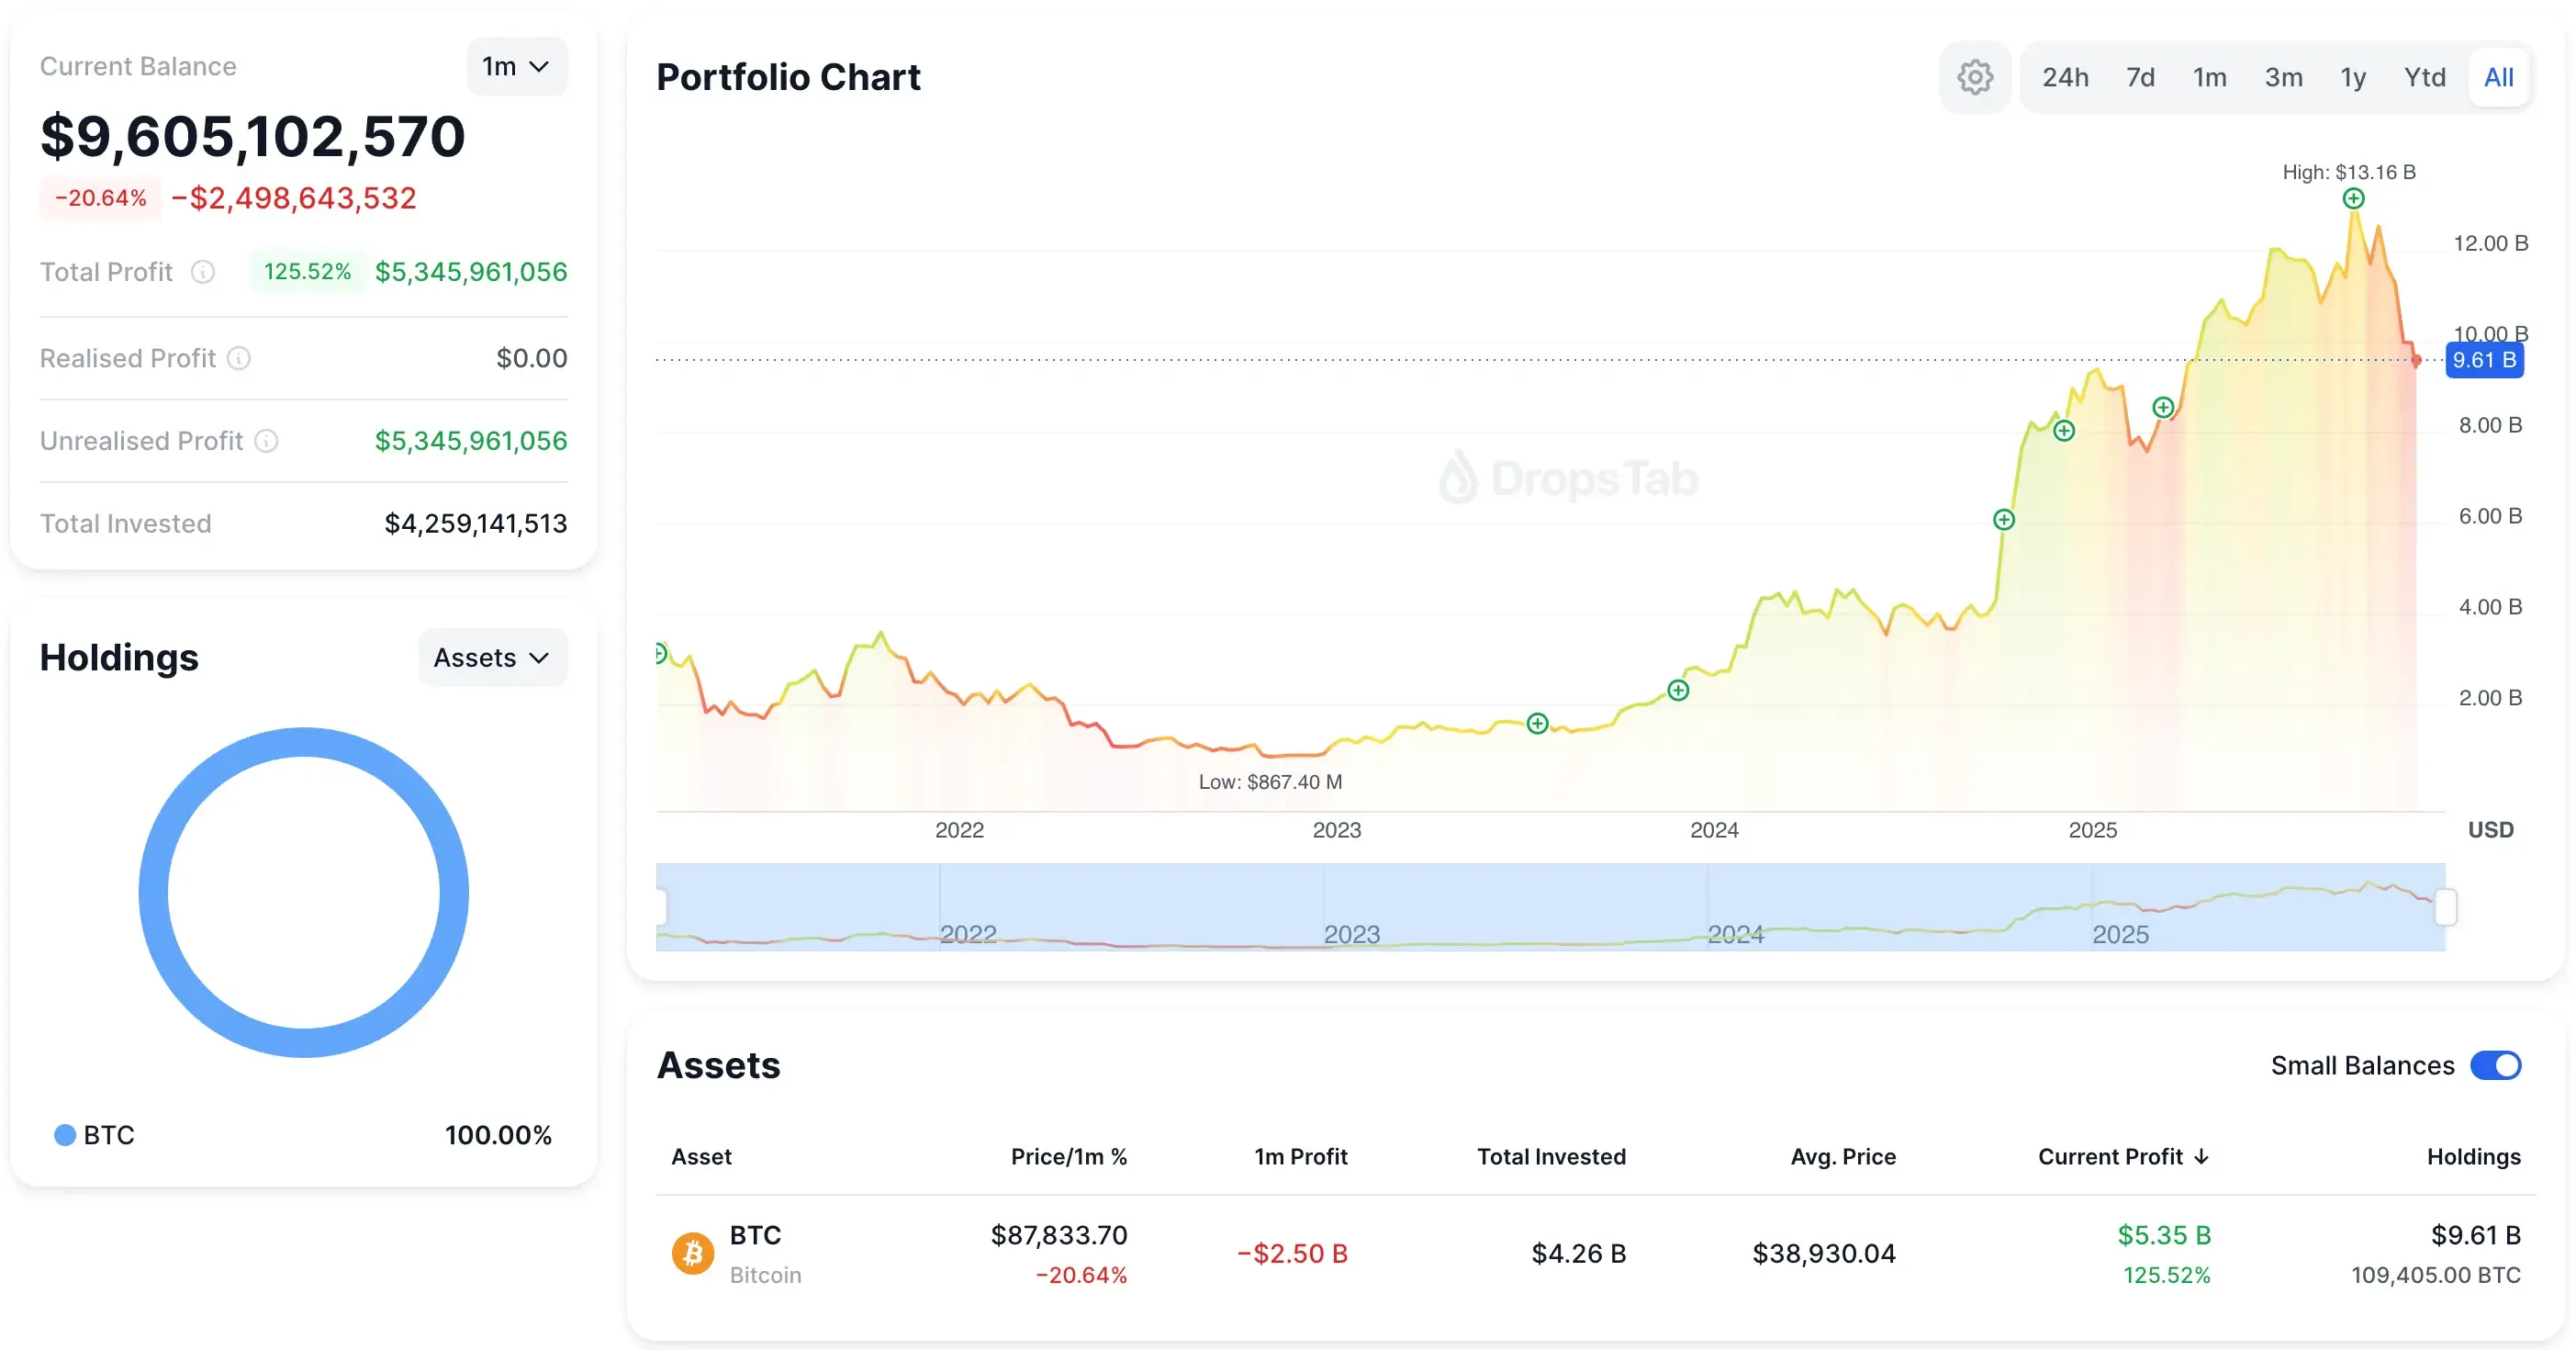The width and height of the screenshot is (2576, 1350).
Task: Select the All time range tab
Action: tap(2499, 76)
